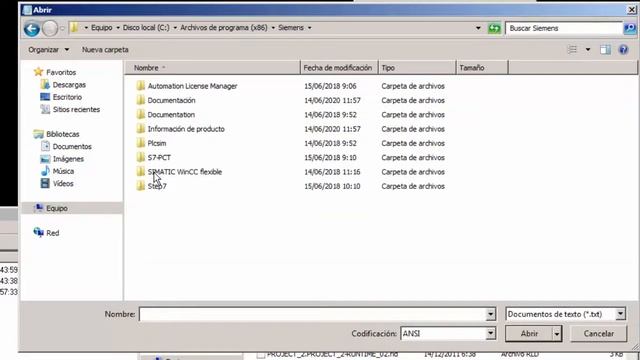Viewport: 640px width, 360px height.
Task: Click the search magnifier icon
Action: point(629,28)
